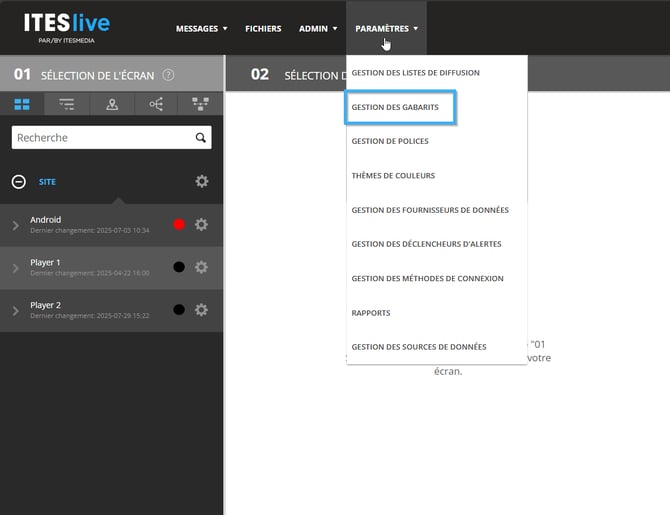Choose Thèmes de couleurs from menu
The image size is (670, 515).
[393, 176]
